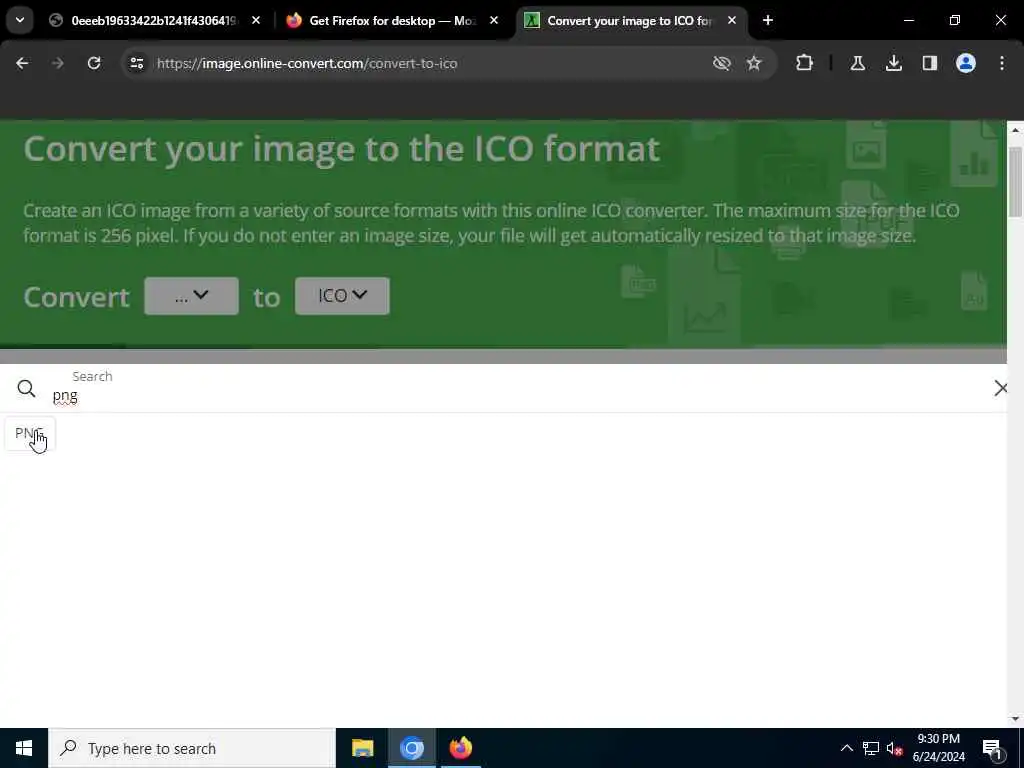This screenshot has height=768, width=1024.
Task: Open a new browser tab
Action: point(768,21)
